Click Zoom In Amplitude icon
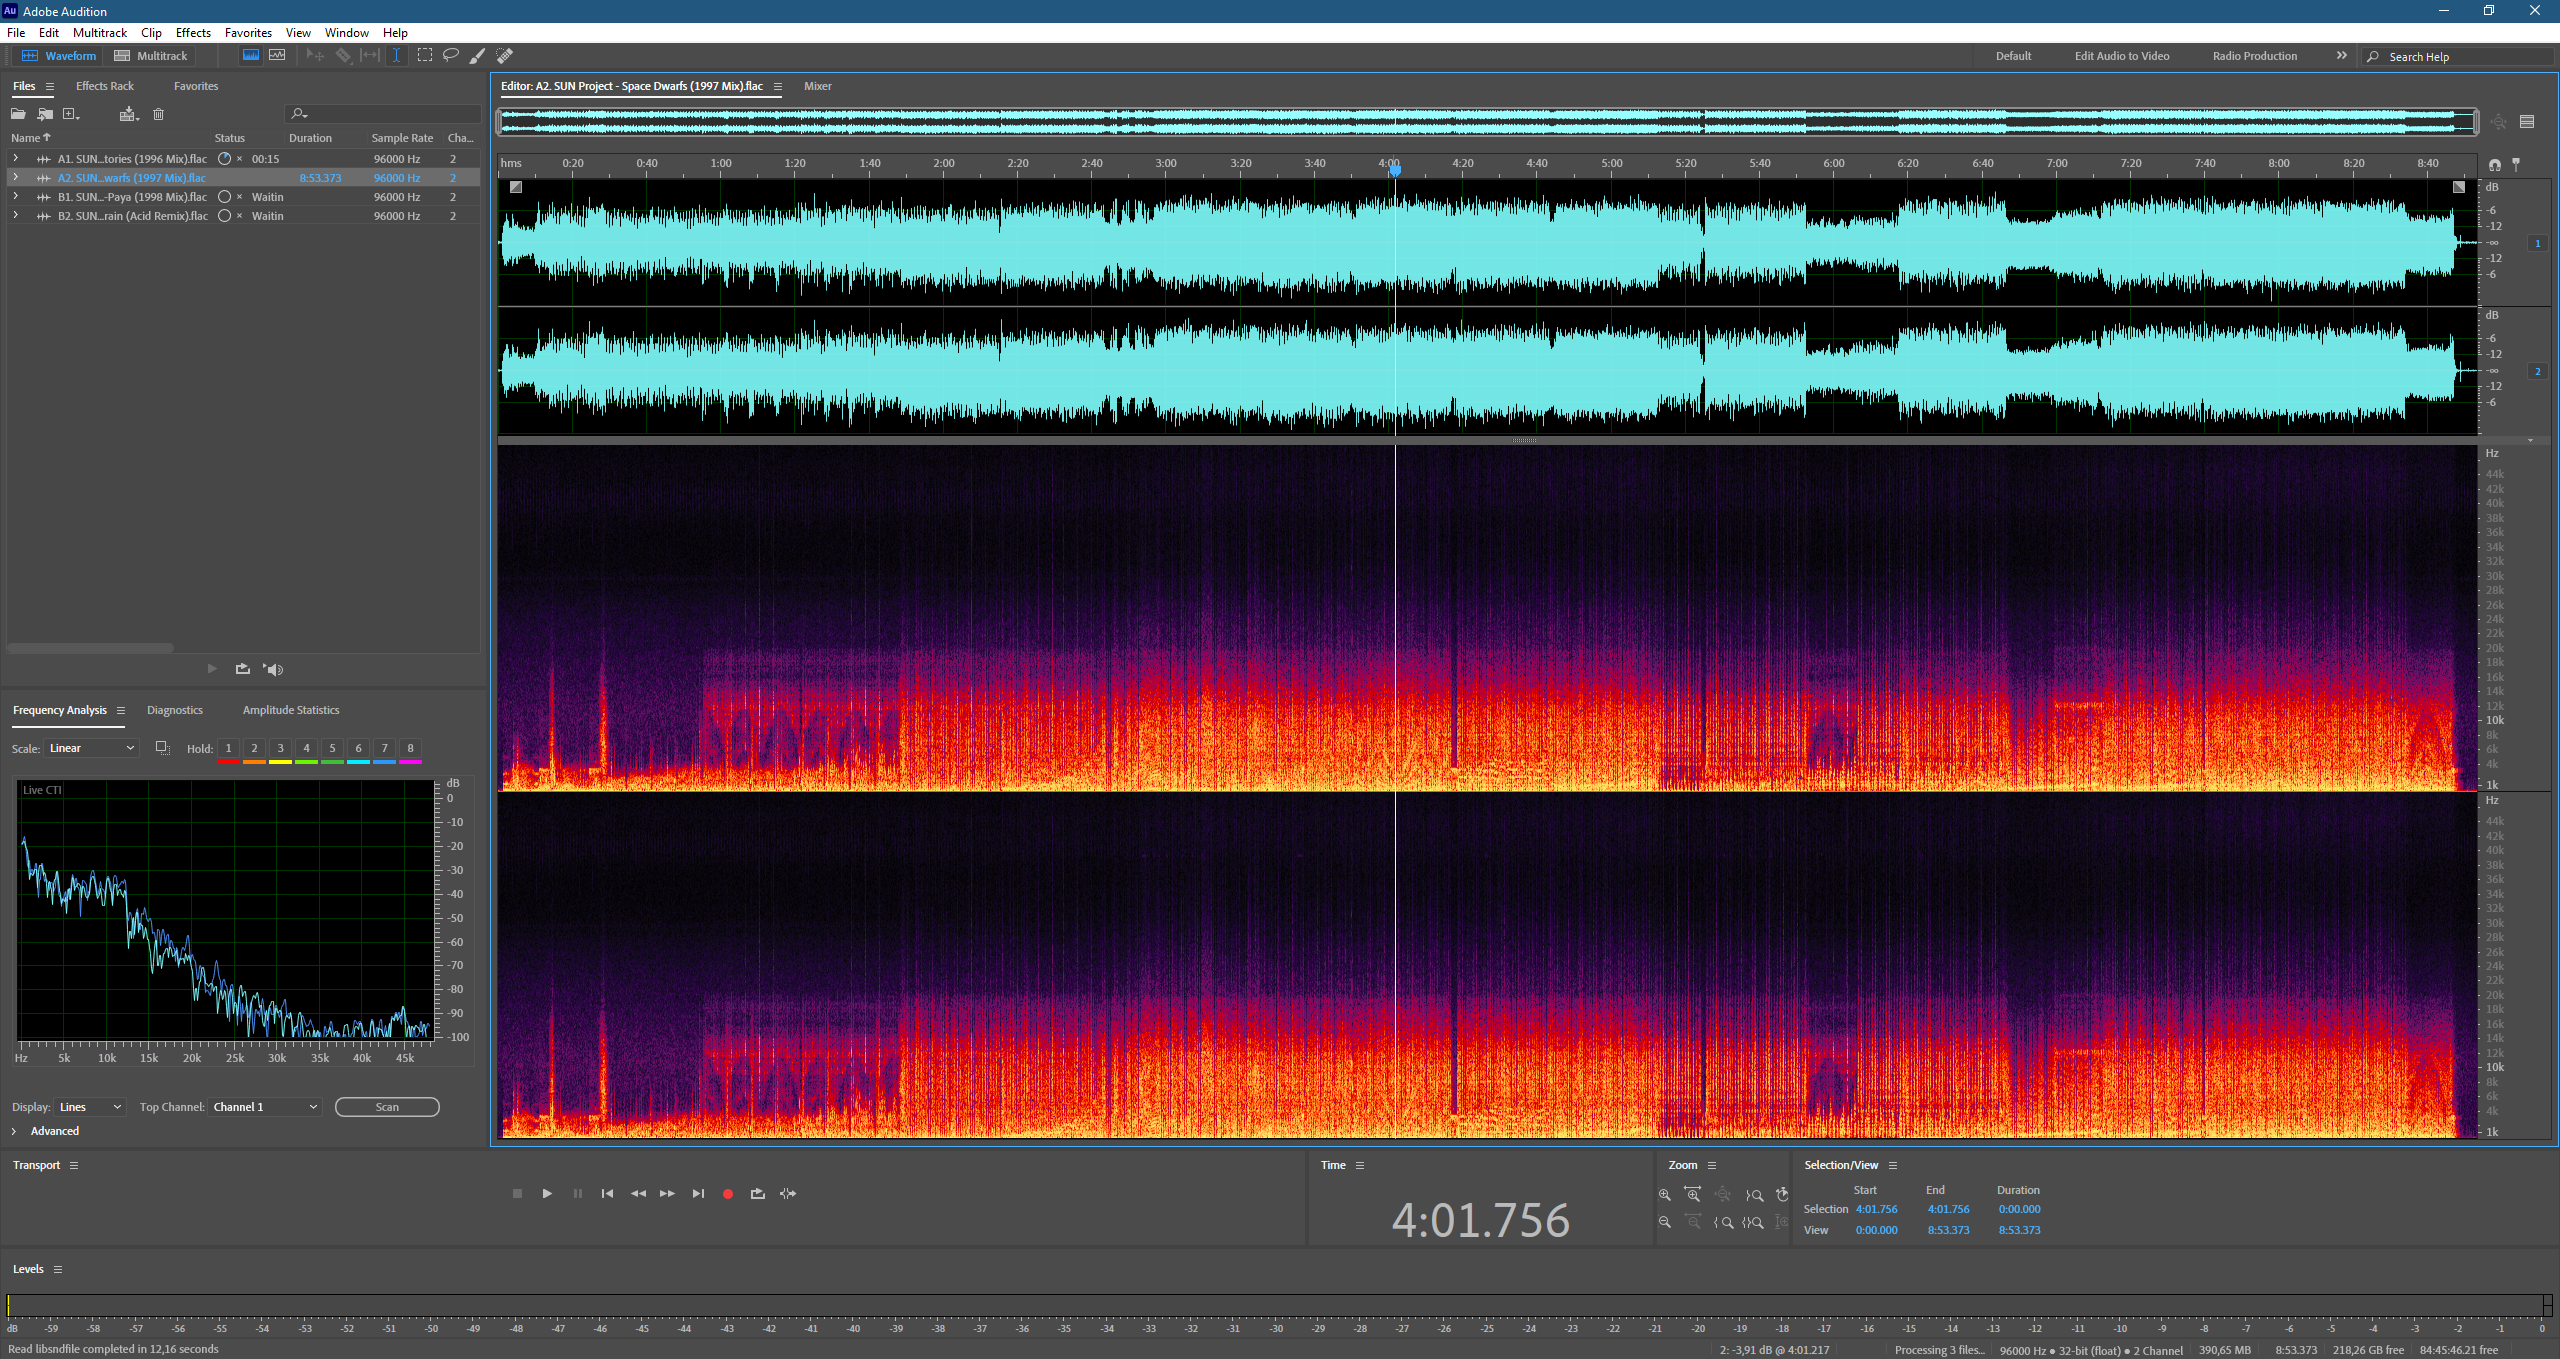 click(x=1665, y=1195)
